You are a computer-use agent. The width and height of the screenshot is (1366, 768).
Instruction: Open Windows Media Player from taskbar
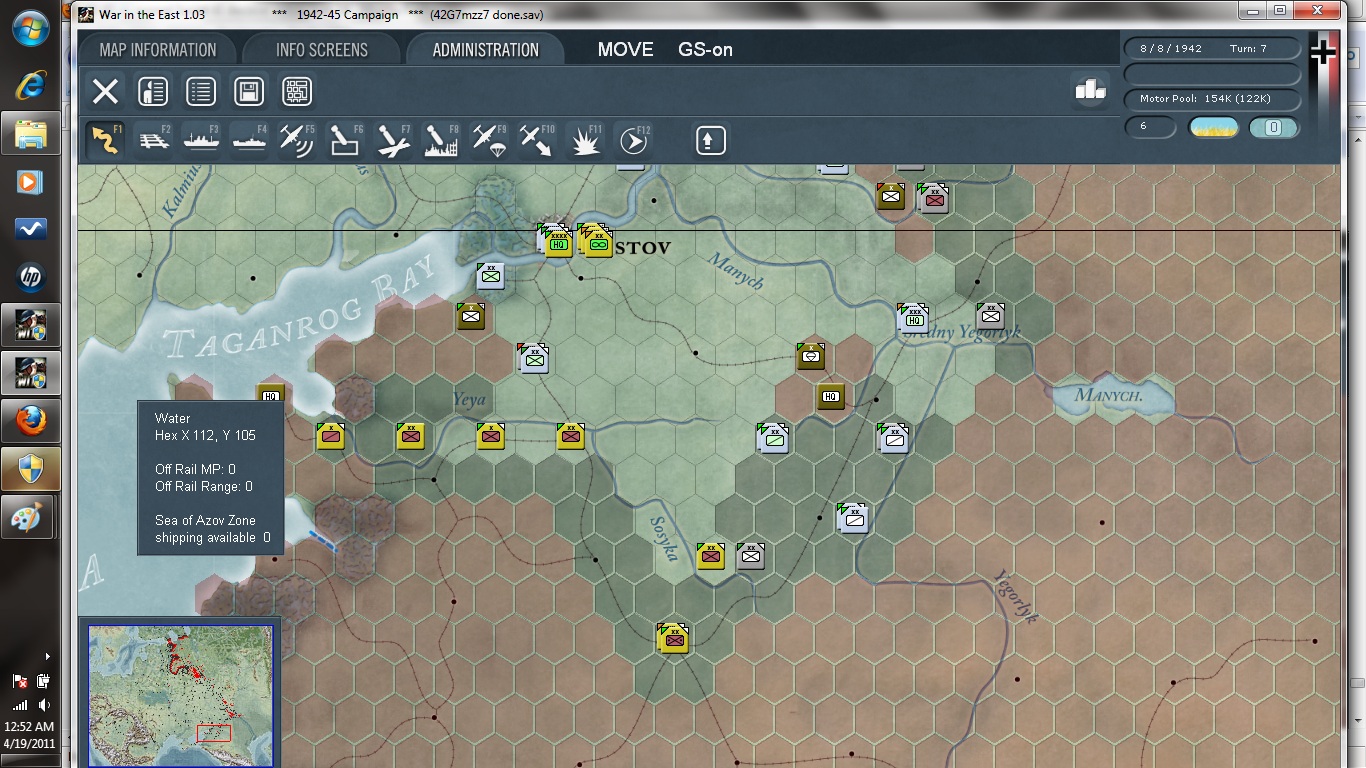click(31, 181)
